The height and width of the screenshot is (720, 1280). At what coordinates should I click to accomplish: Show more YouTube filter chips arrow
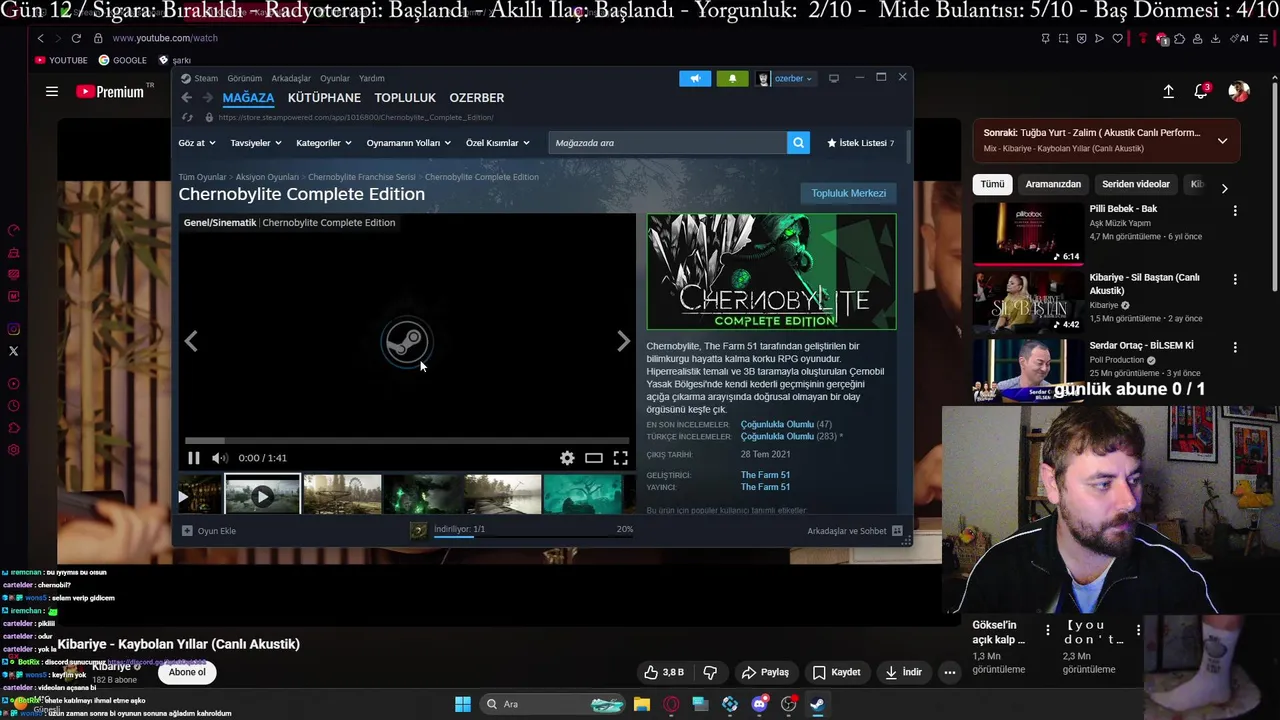click(1224, 187)
